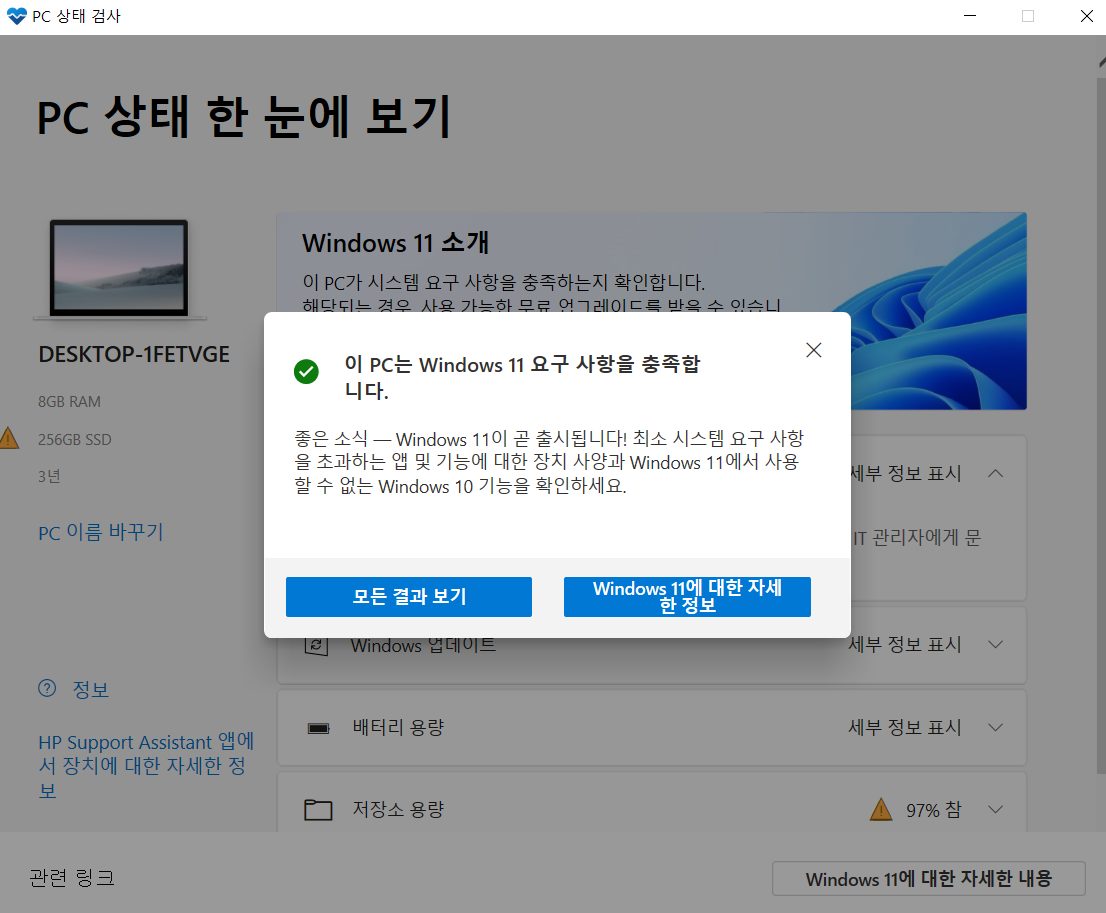This screenshot has width=1106, height=913.
Task: Click the 8GB RAM text
Action: click(69, 401)
